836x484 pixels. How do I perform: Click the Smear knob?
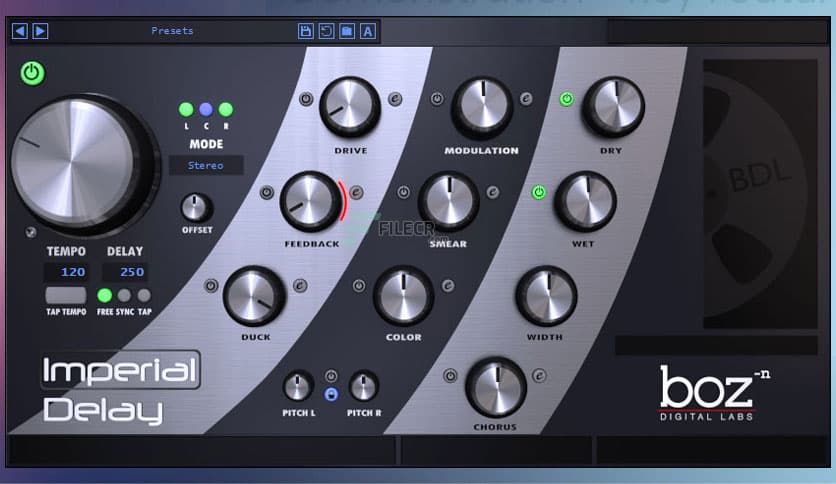click(x=448, y=201)
